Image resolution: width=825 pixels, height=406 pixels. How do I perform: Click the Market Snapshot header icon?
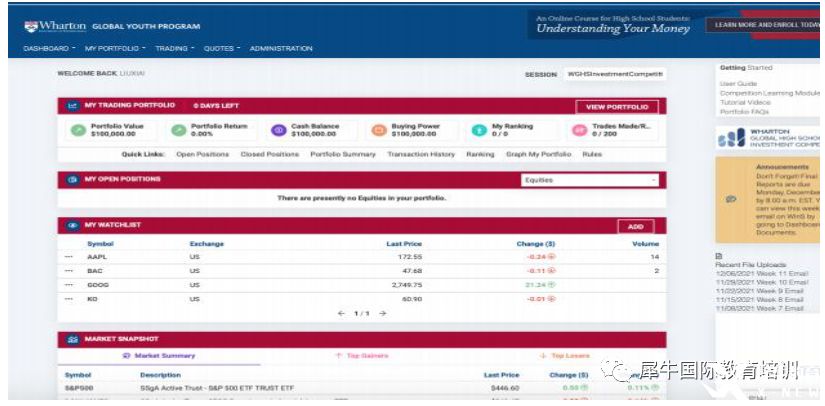coord(73,339)
